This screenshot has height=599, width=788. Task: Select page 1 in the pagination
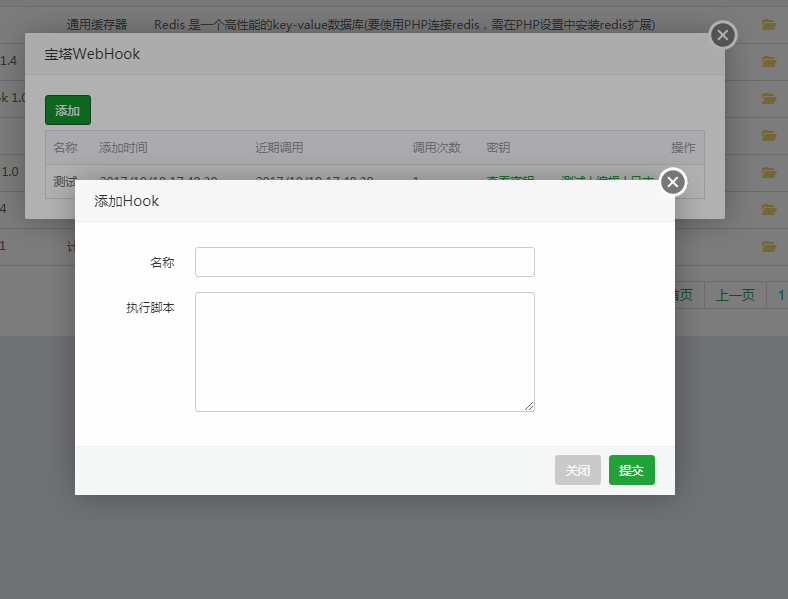pyautogui.click(x=780, y=295)
